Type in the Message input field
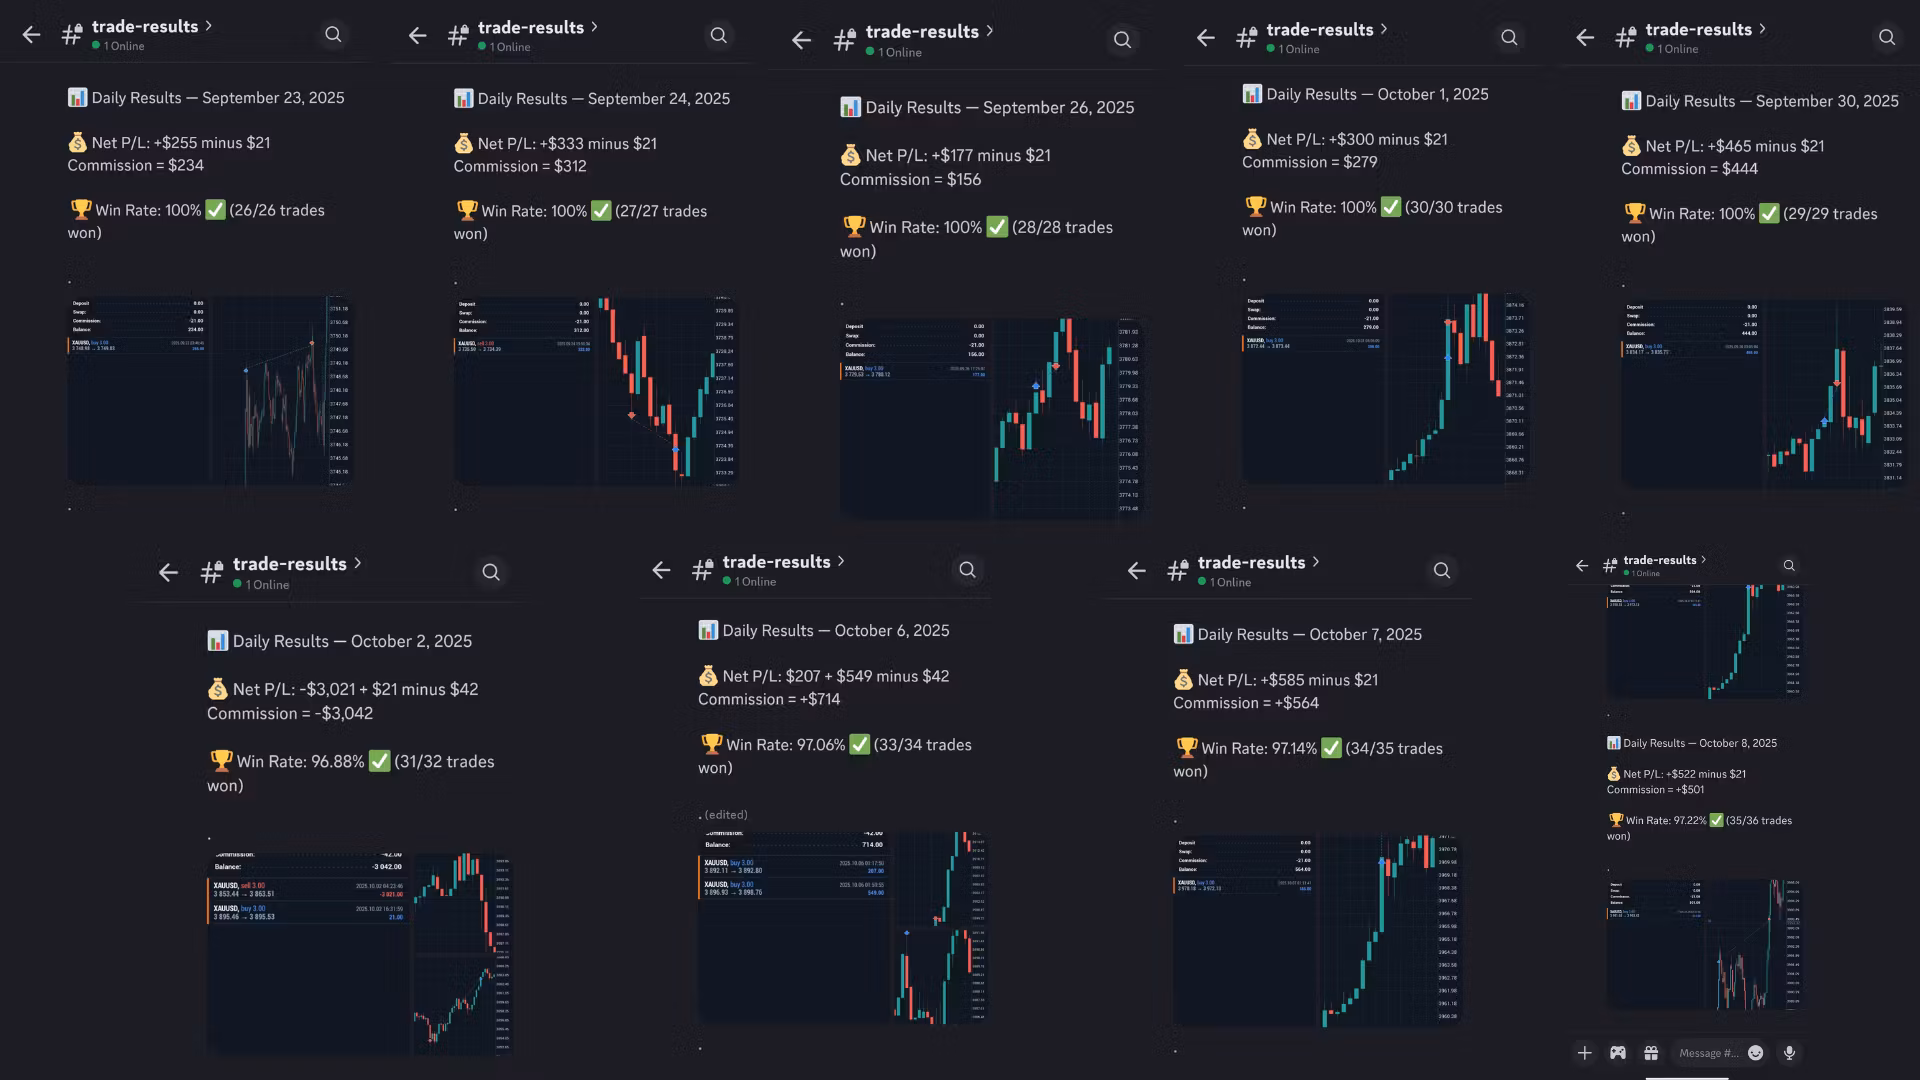 pos(1708,1052)
